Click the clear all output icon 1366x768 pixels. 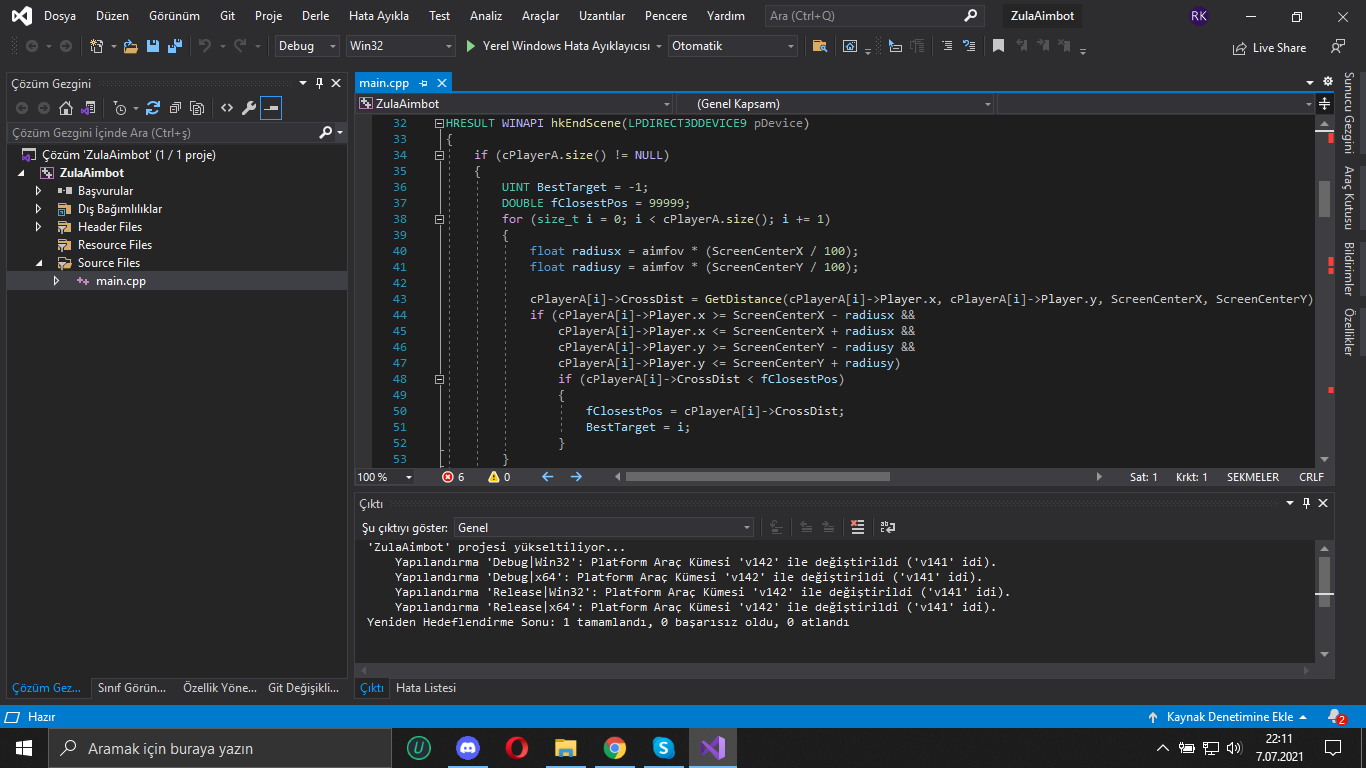(857, 527)
